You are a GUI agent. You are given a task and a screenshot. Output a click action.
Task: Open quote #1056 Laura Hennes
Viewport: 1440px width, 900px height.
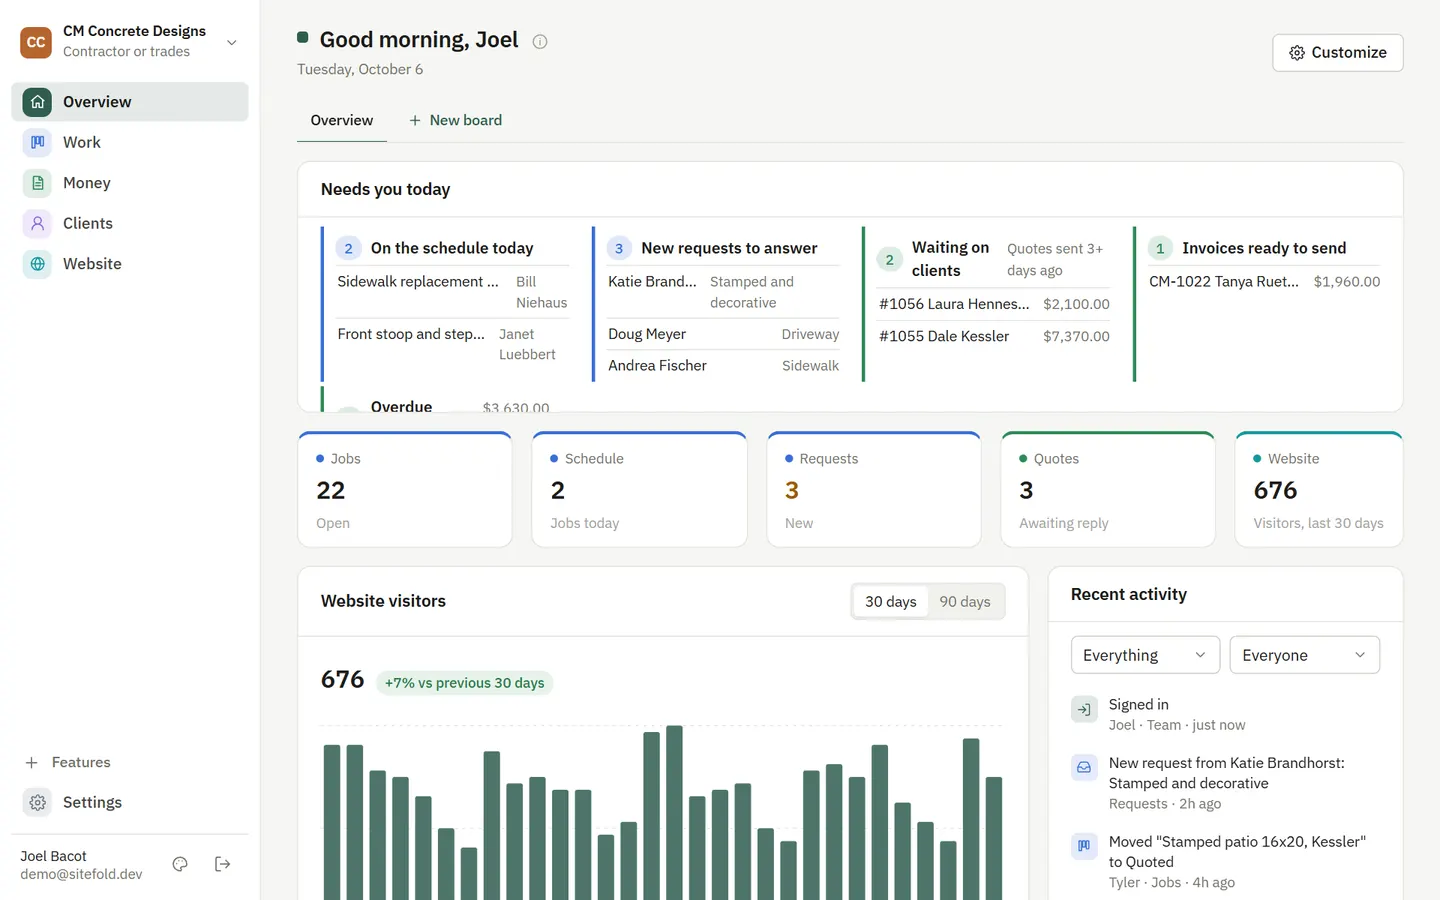(994, 304)
